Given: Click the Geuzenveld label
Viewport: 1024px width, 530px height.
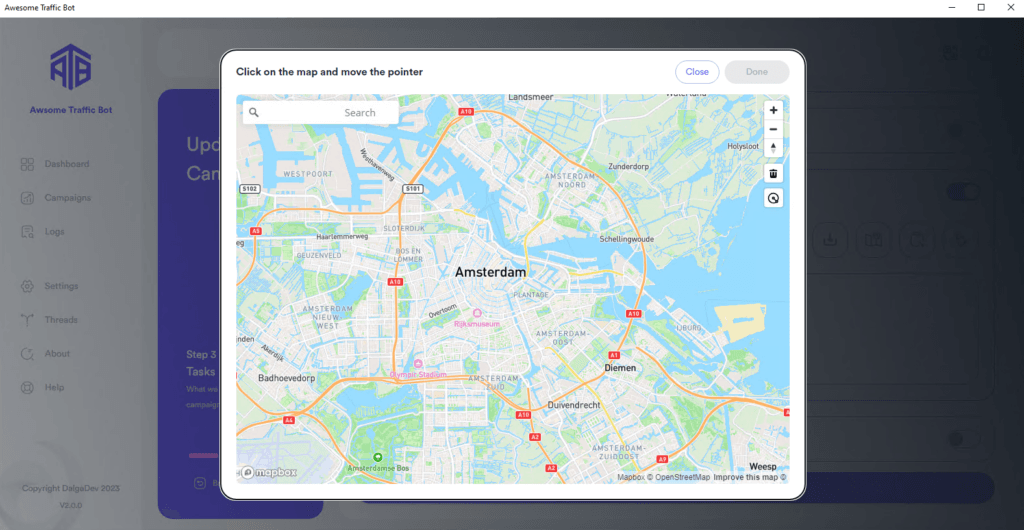Looking at the screenshot, I should (319, 256).
